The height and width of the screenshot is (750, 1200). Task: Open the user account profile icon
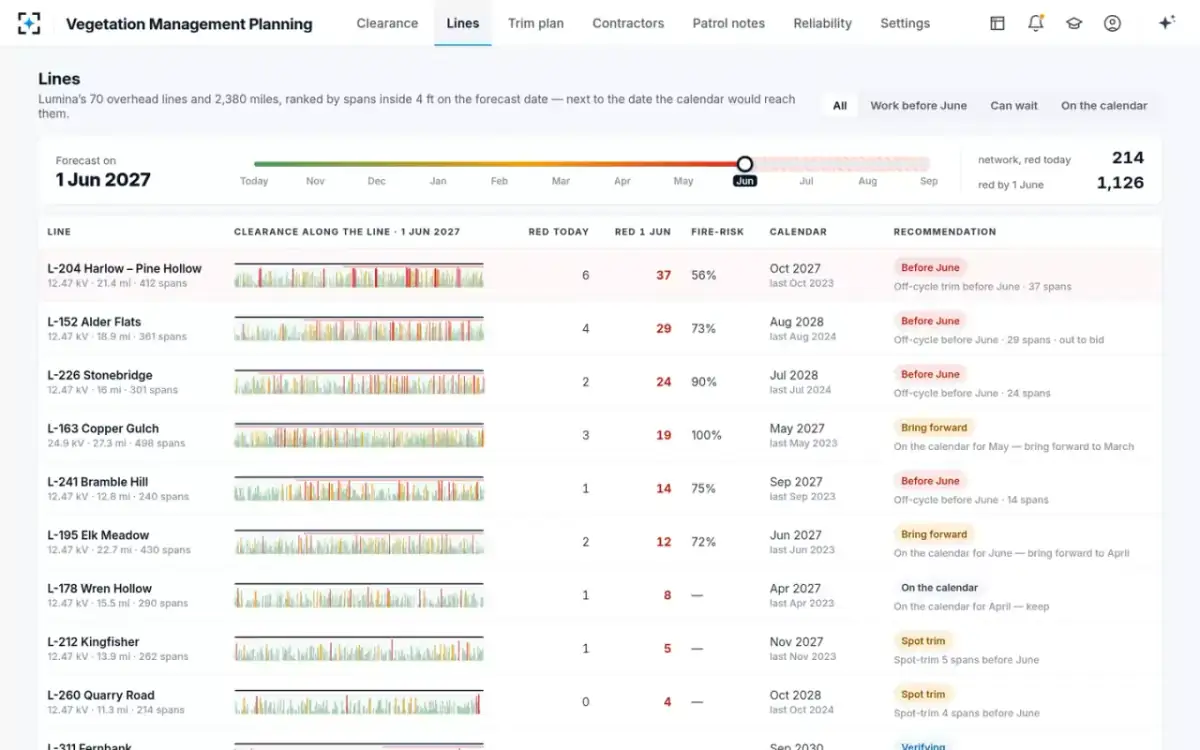[x=1112, y=23]
